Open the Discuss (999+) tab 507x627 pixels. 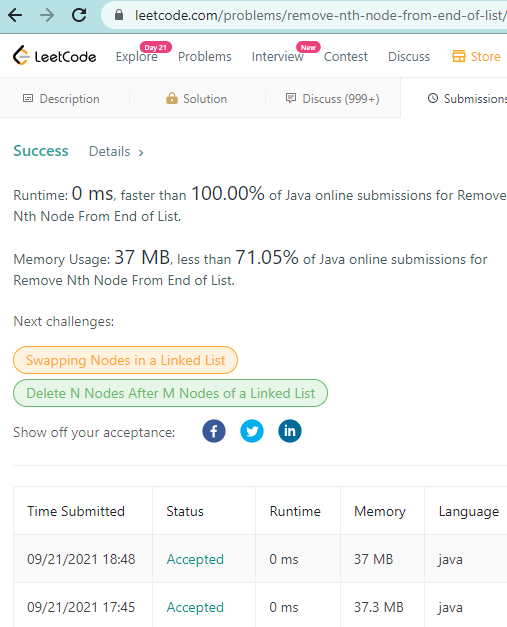pyautogui.click(x=333, y=98)
